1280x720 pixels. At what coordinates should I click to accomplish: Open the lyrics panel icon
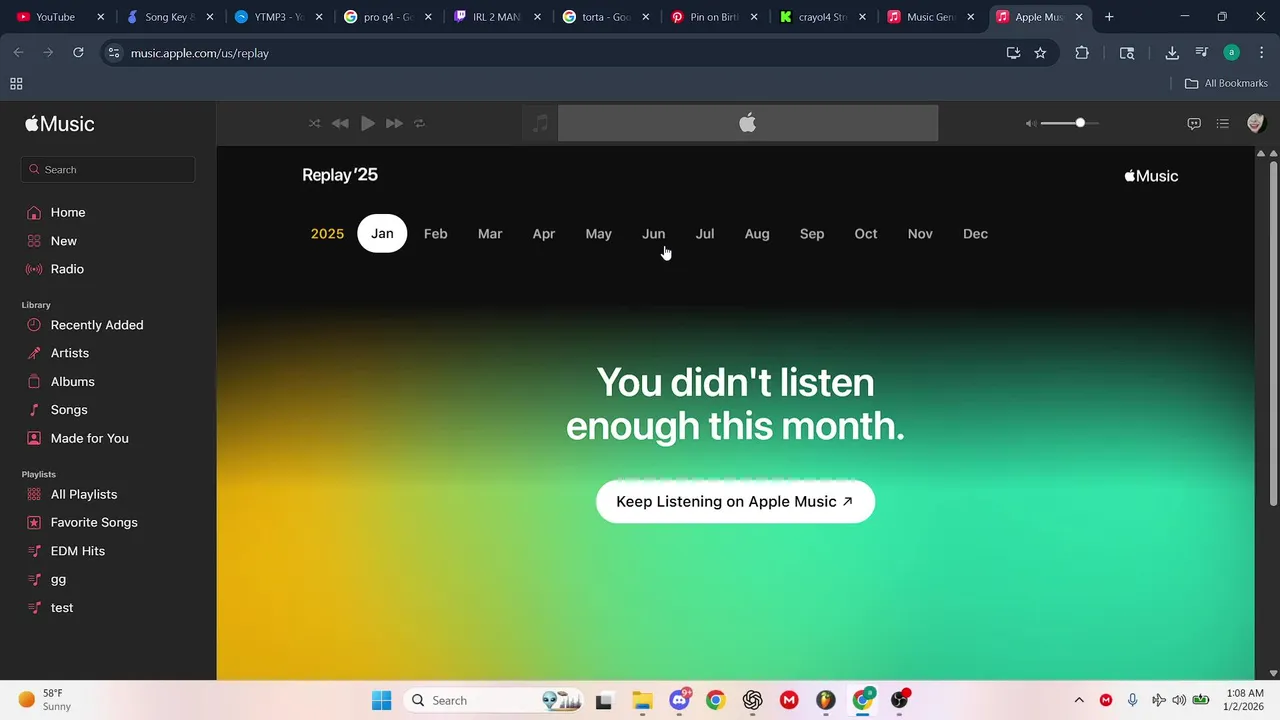[1193, 123]
